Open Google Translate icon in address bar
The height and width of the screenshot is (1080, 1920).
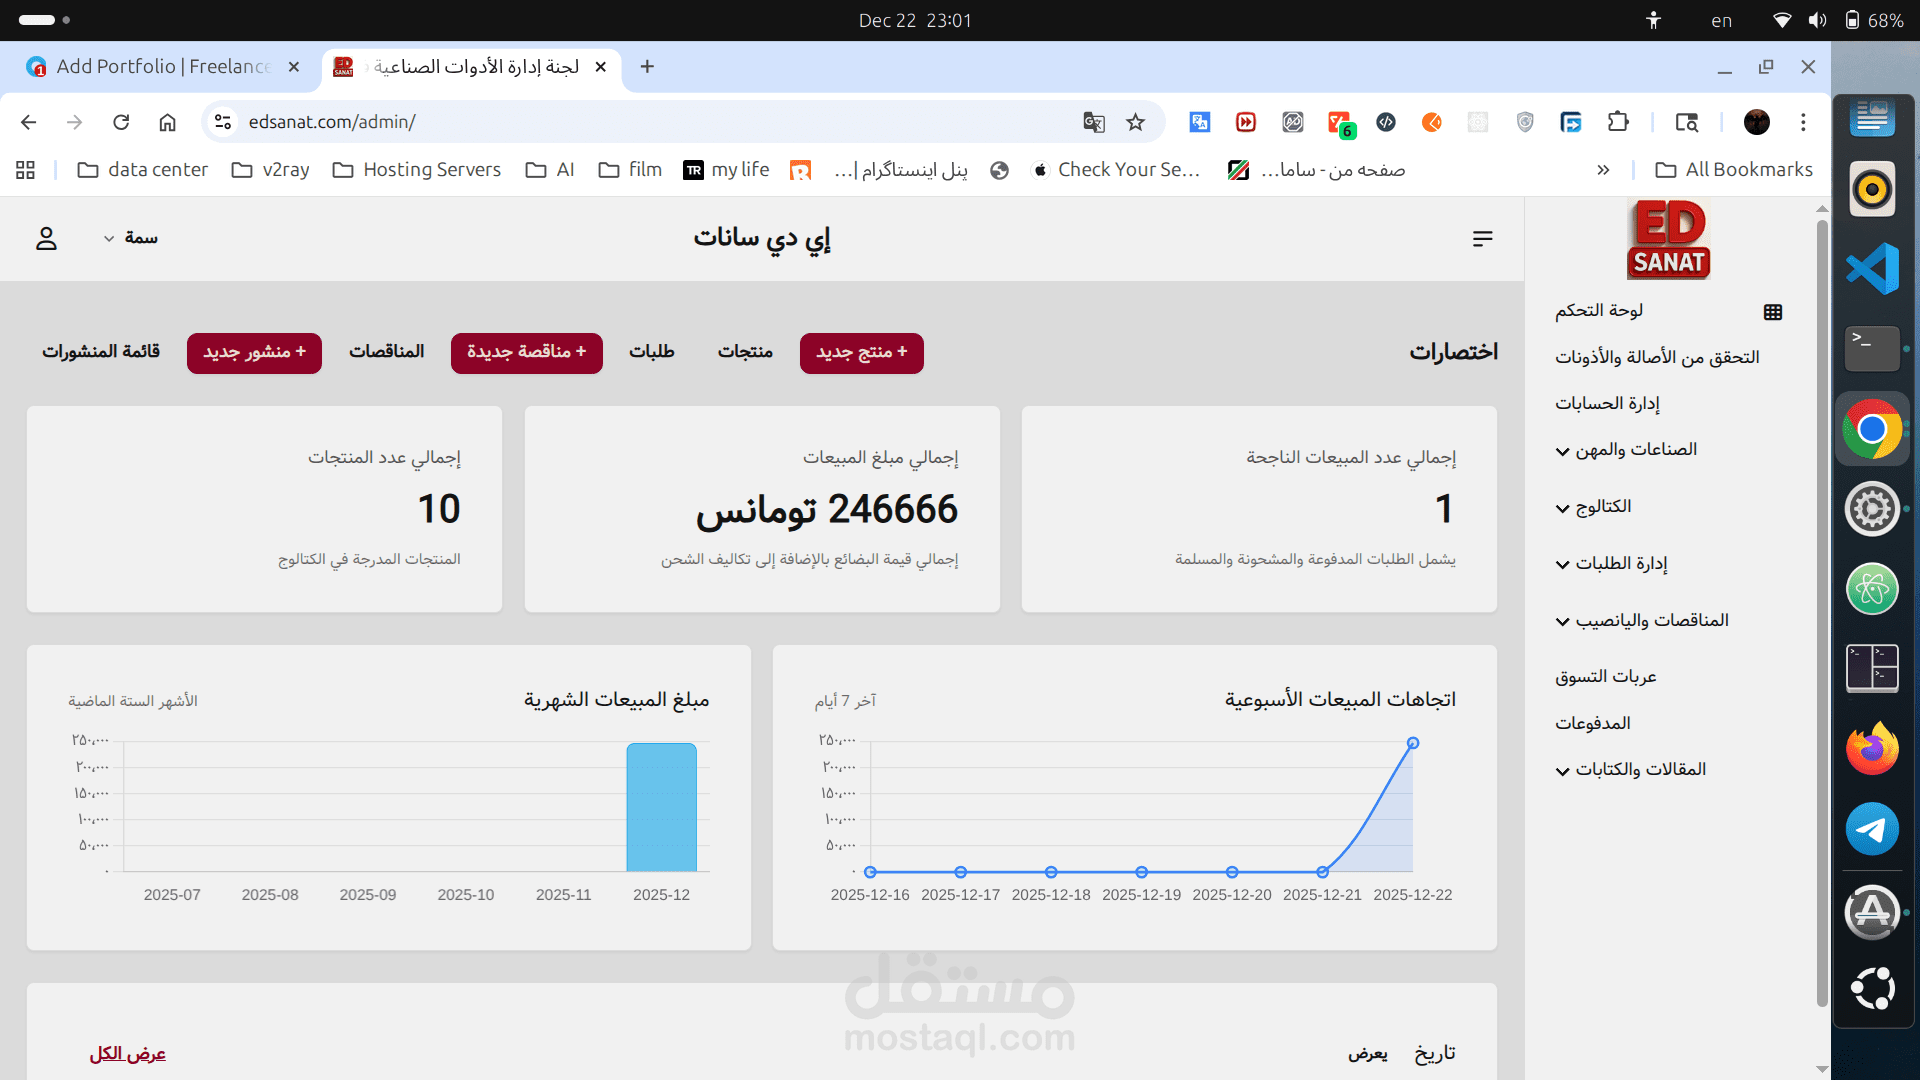(1093, 122)
